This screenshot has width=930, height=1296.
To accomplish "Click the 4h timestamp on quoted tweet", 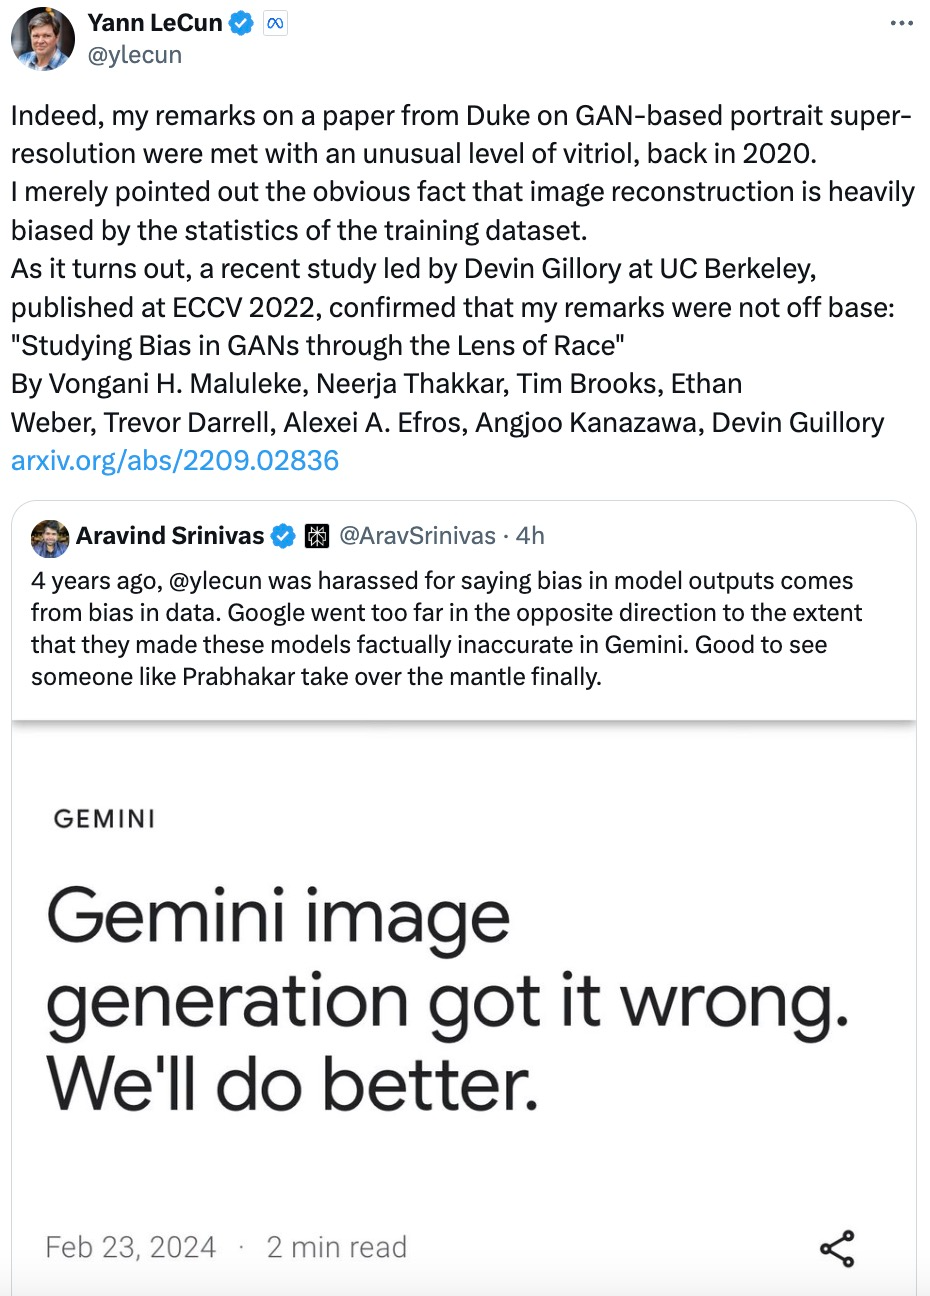I will [x=530, y=536].
